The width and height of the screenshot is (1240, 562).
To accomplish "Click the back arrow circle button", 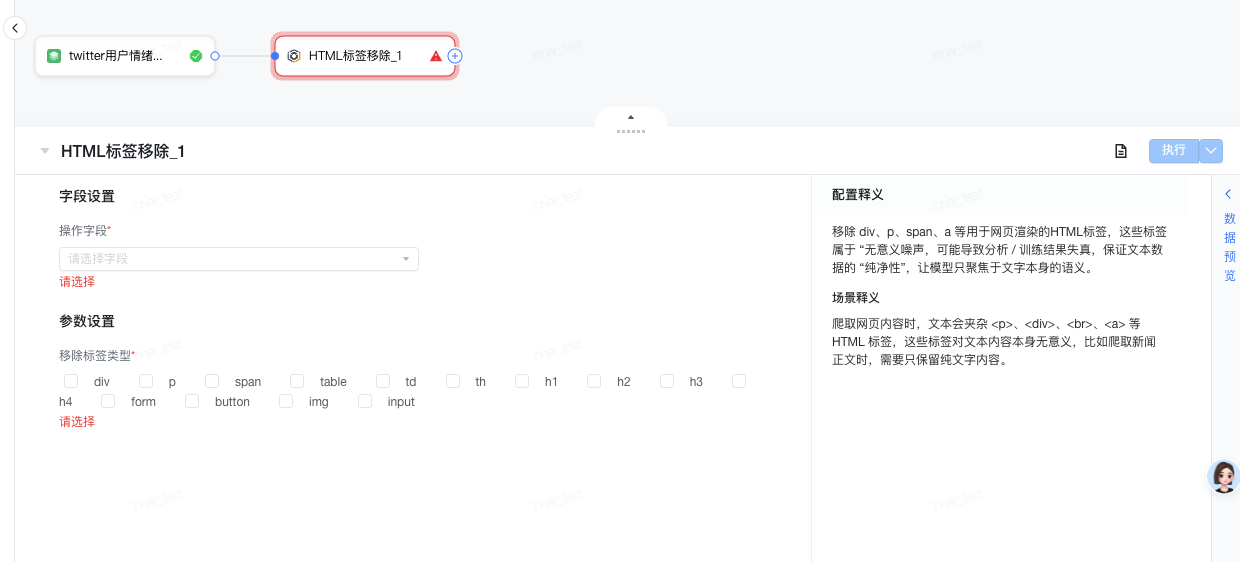I will point(15,28).
